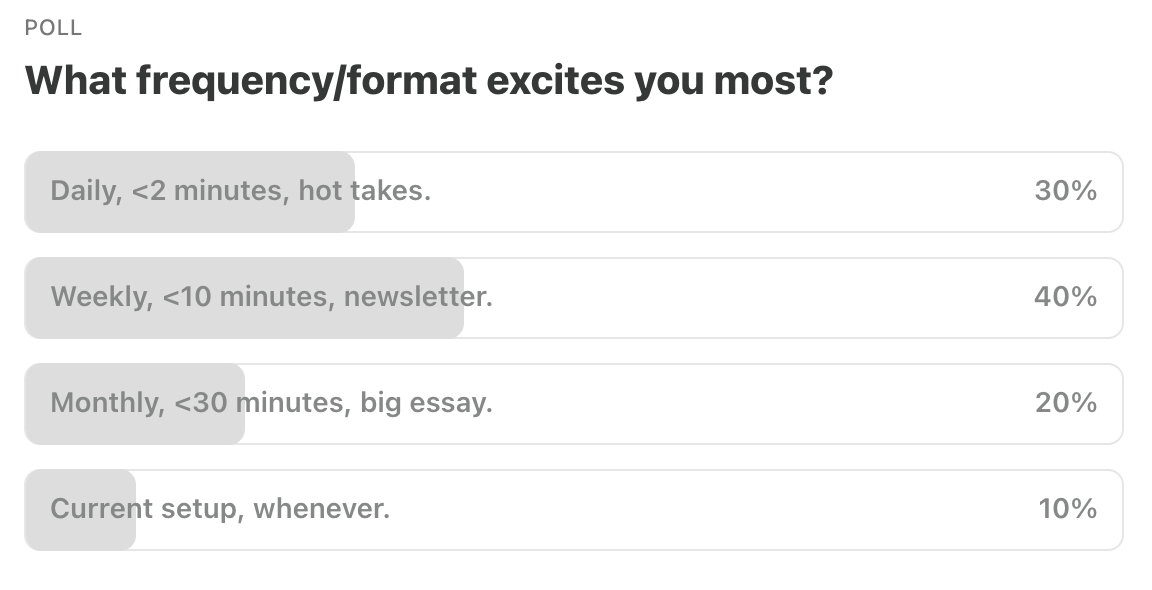Image resolution: width=1152 pixels, height=590 pixels.
Task: Click the 20% result label
Action: pyautogui.click(x=1066, y=403)
